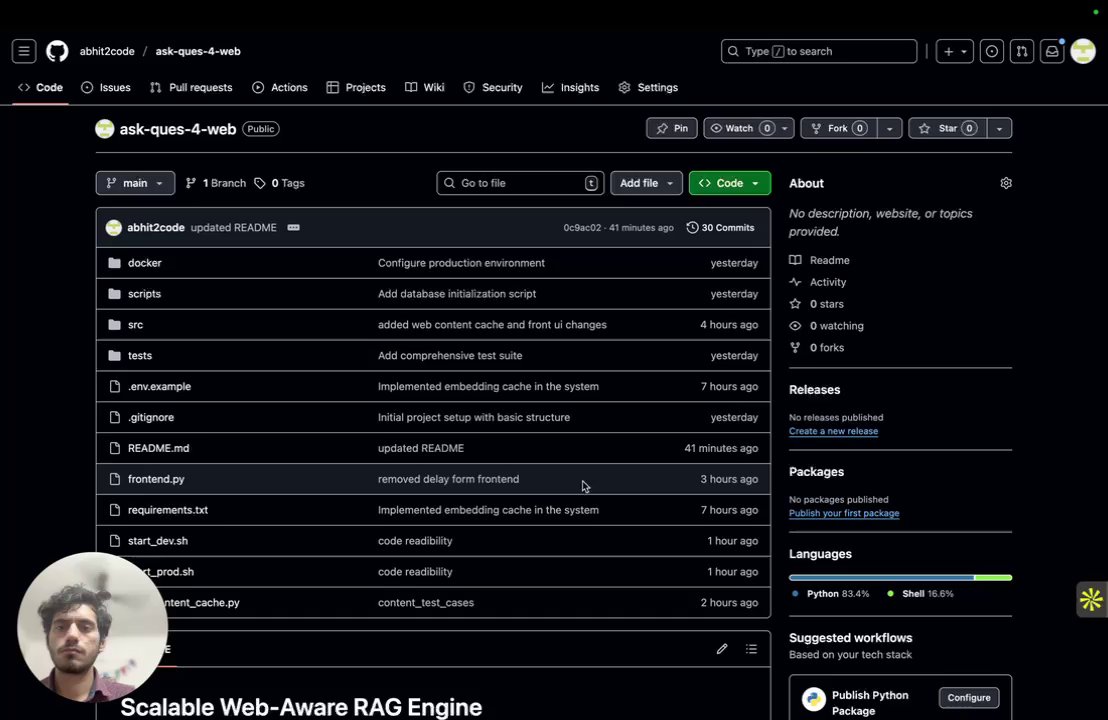Open the notifications inbox icon

point(1052,51)
